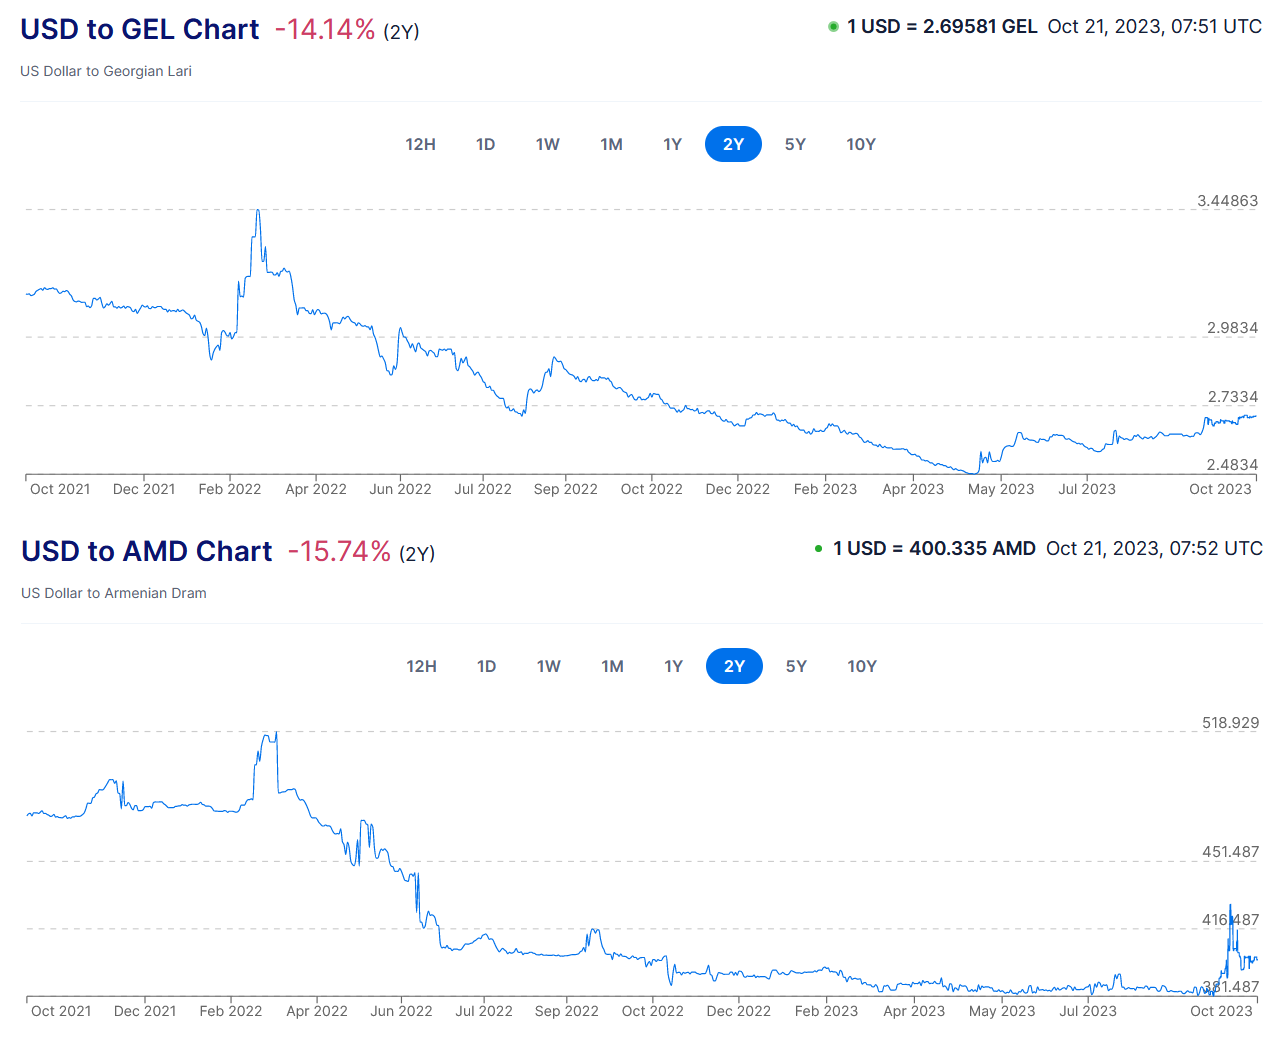Open the 10Y view on the USD to AMD chart
The image size is (1283, 1037).
coord(861,666)
